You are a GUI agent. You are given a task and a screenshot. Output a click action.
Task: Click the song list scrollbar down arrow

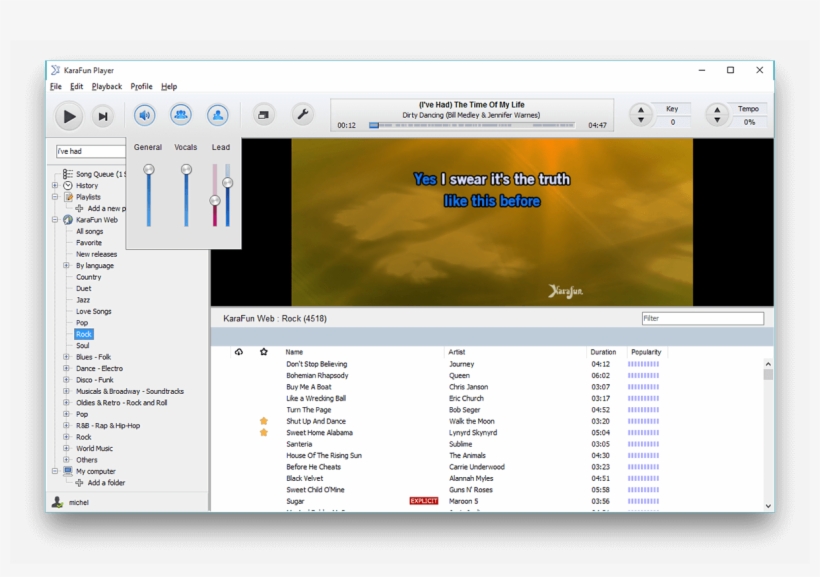pyautogui.click(x=768, y=506)
